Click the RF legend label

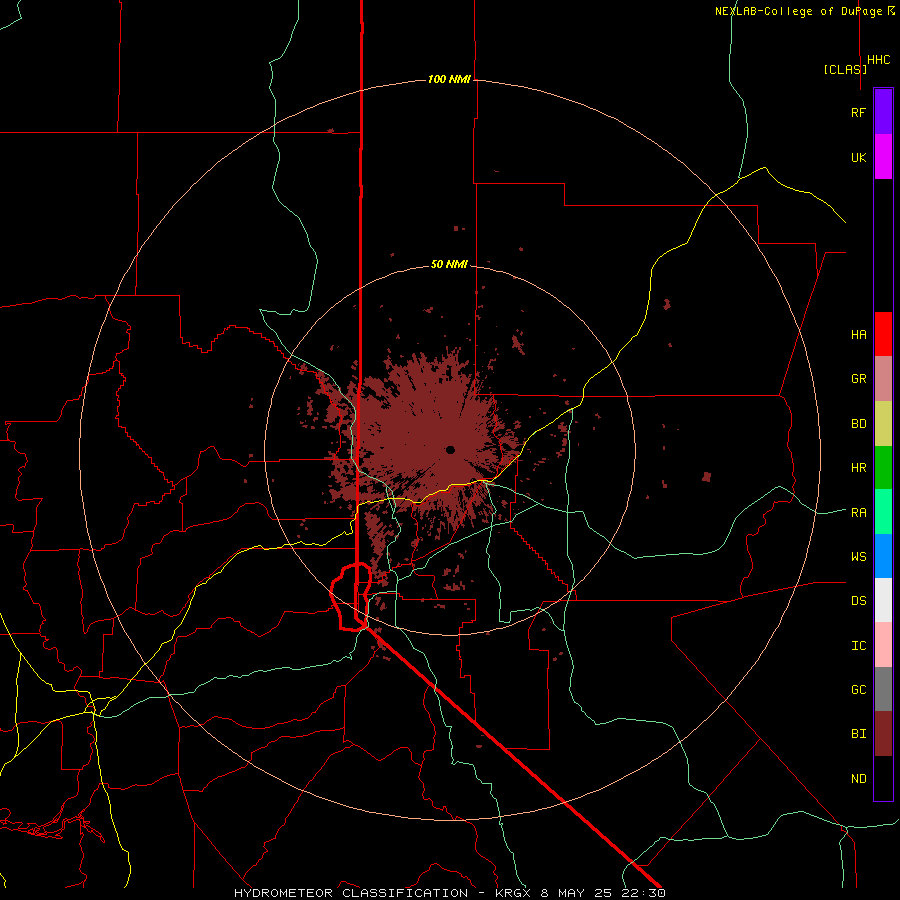tap(858, 112)
